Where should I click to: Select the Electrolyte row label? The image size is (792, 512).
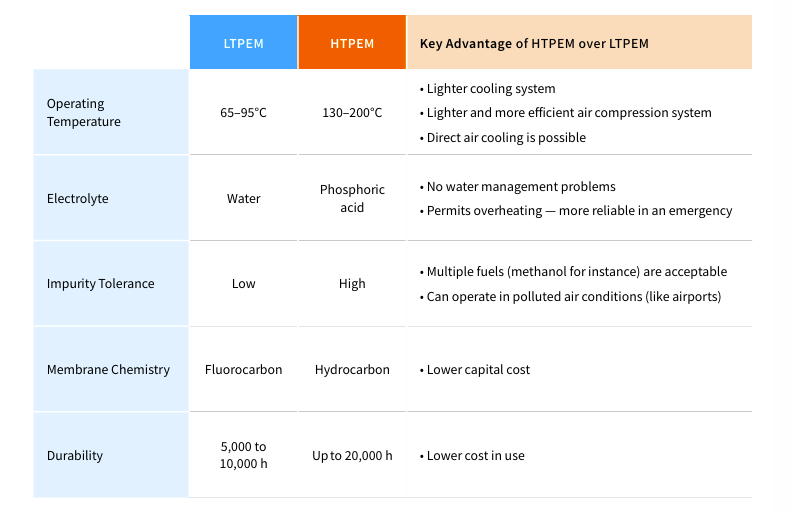[x=78, y=198]
